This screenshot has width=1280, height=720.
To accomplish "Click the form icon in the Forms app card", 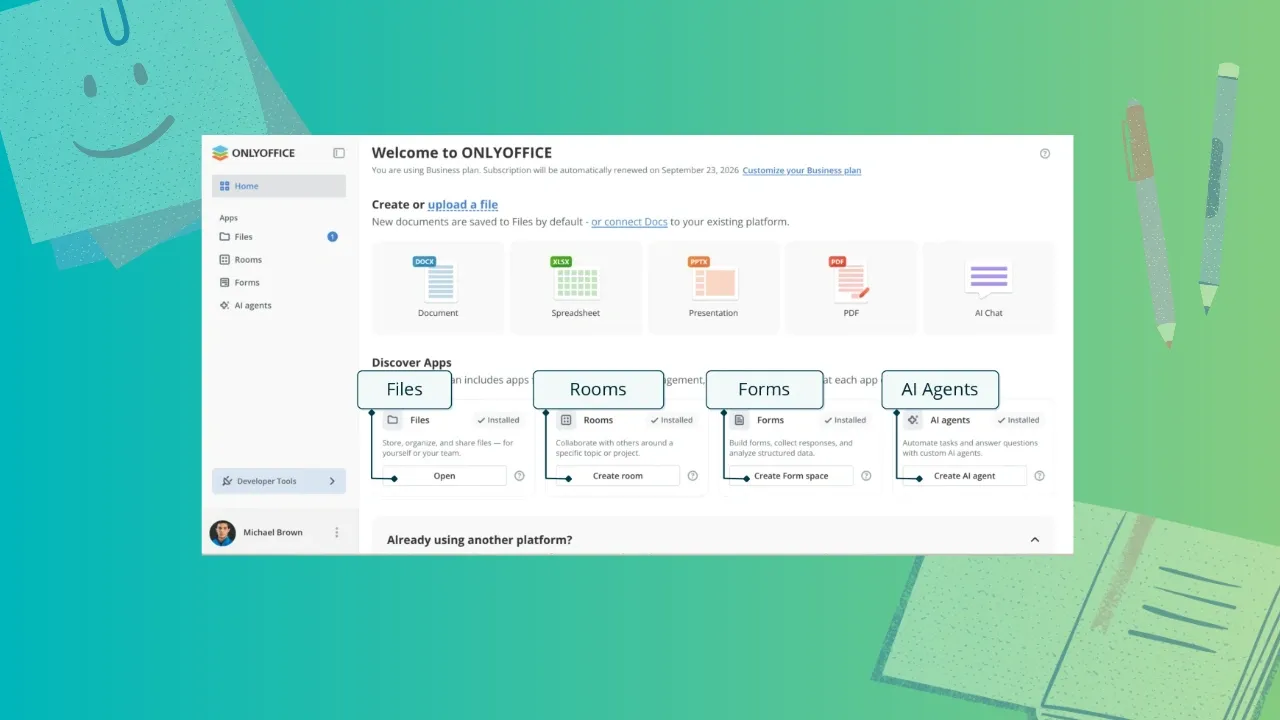I will coord(740,420).
